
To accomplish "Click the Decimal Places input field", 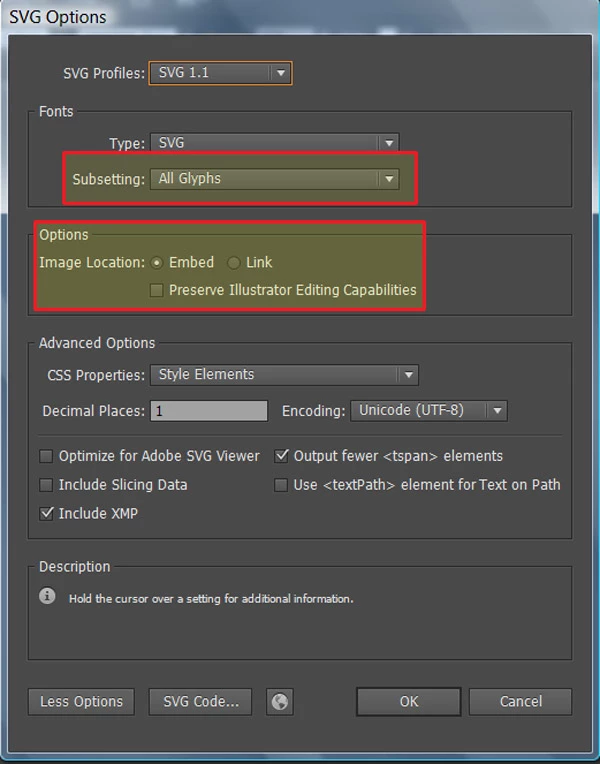I will click(209, 411).
